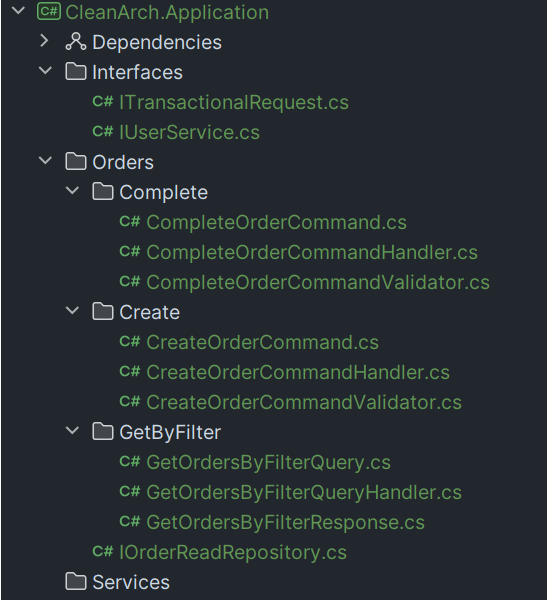Click the Orders folder icon
The image size is (550, 600).
[x=76, y=161]
